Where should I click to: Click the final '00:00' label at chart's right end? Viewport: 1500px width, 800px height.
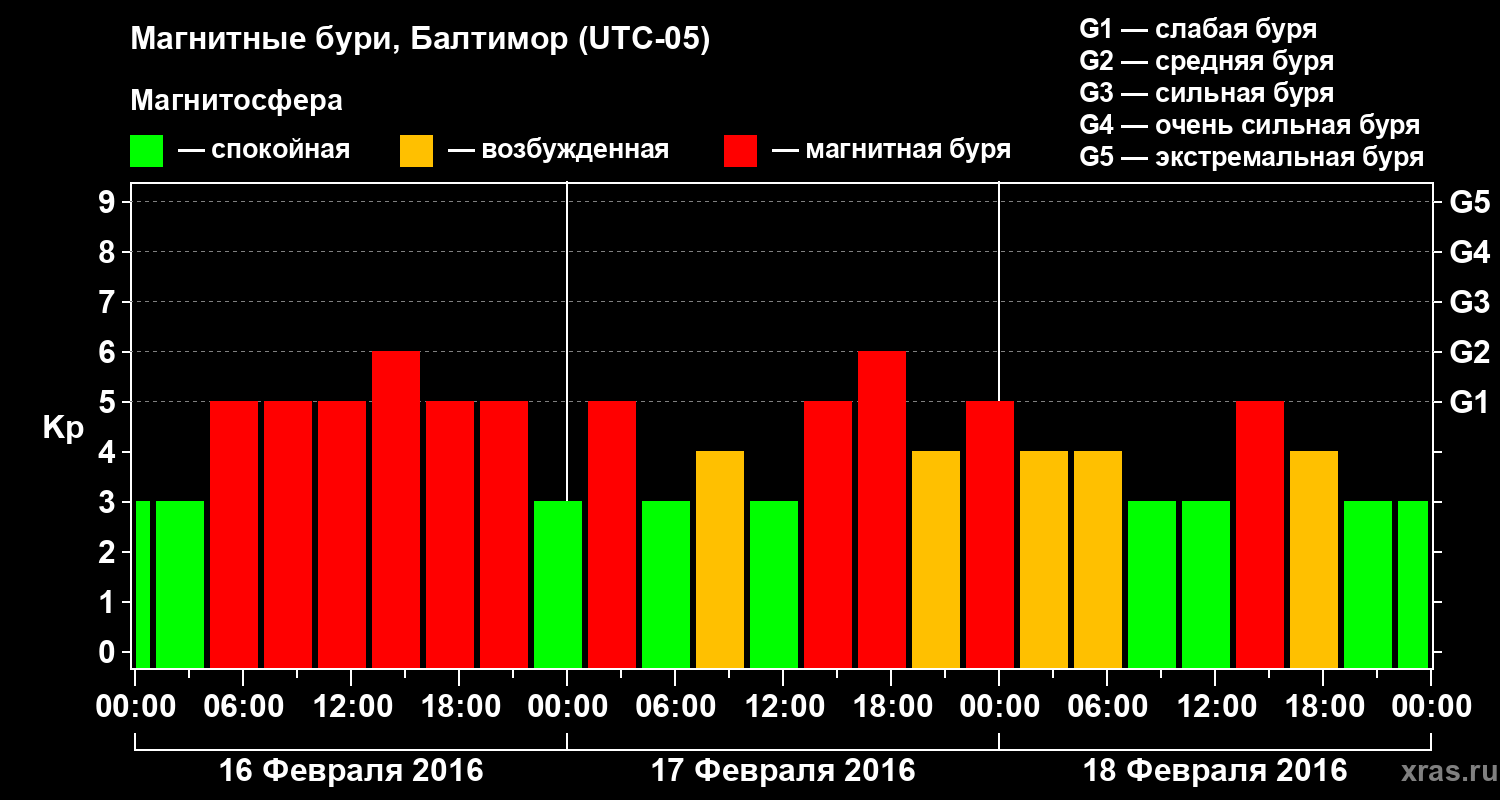[x=1431, y=706]
